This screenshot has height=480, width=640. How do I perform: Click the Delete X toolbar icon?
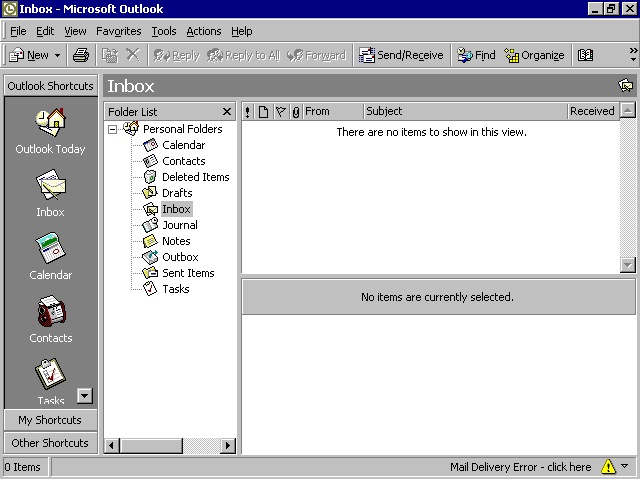tap(133, 55)
